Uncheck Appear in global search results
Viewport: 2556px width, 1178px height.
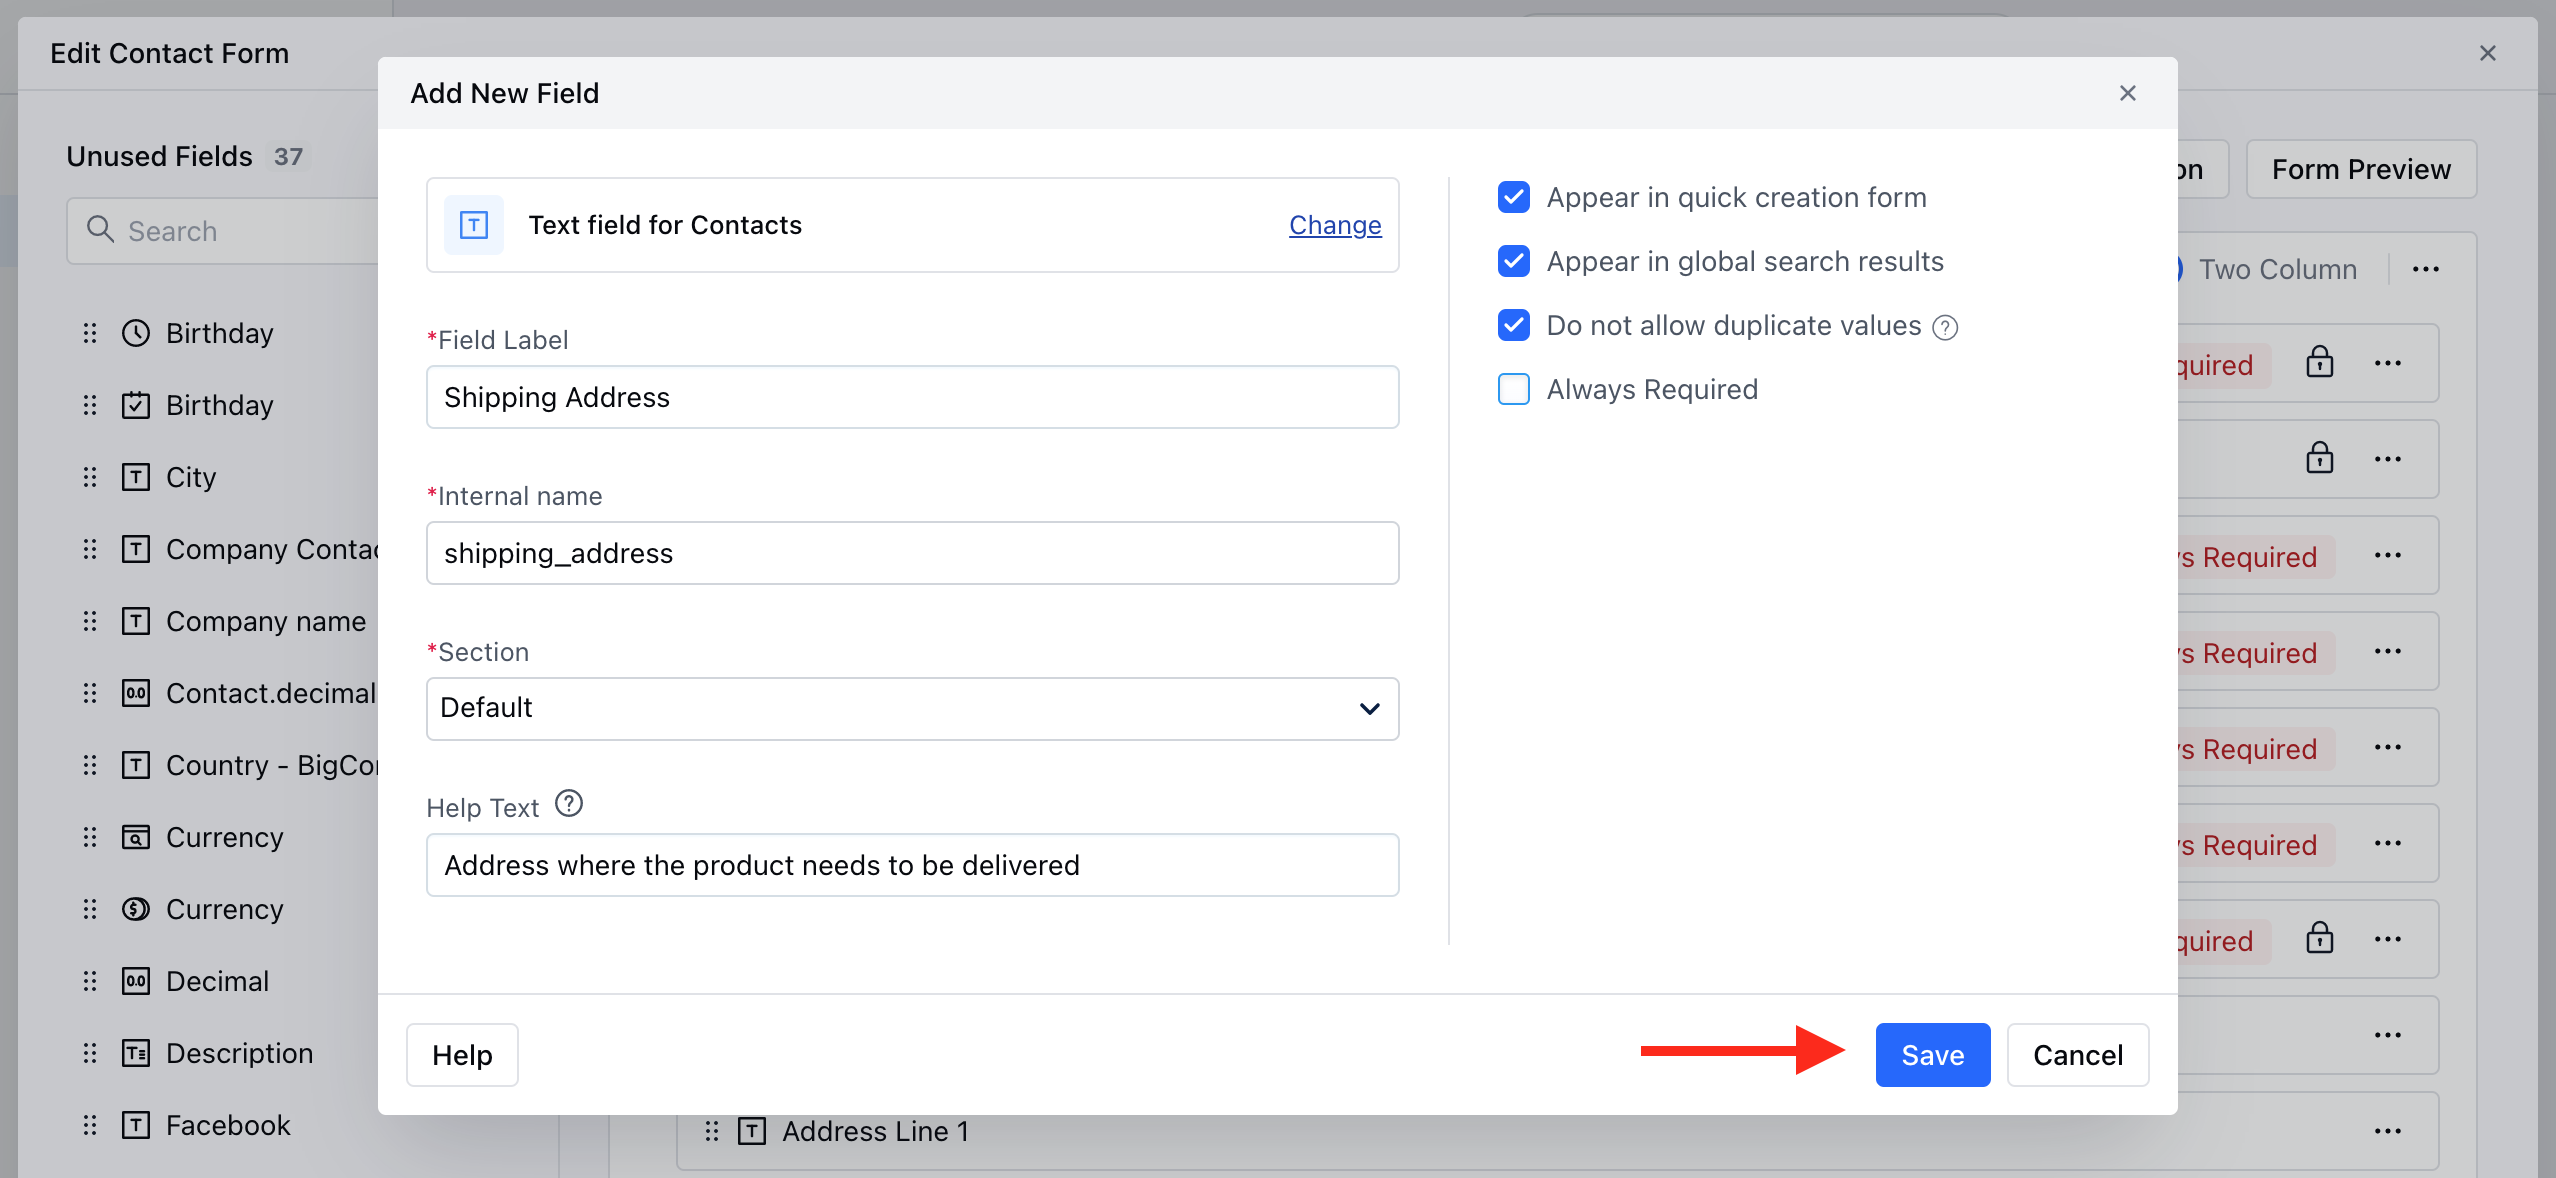tap(1513, 261)
